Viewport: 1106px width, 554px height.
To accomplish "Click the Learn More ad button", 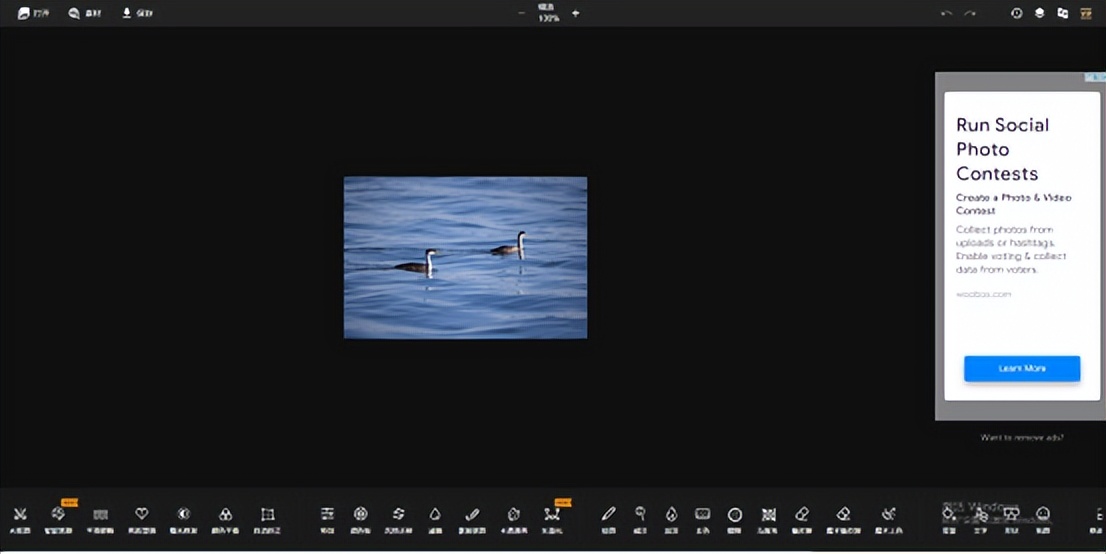I will pos(1021,368).
